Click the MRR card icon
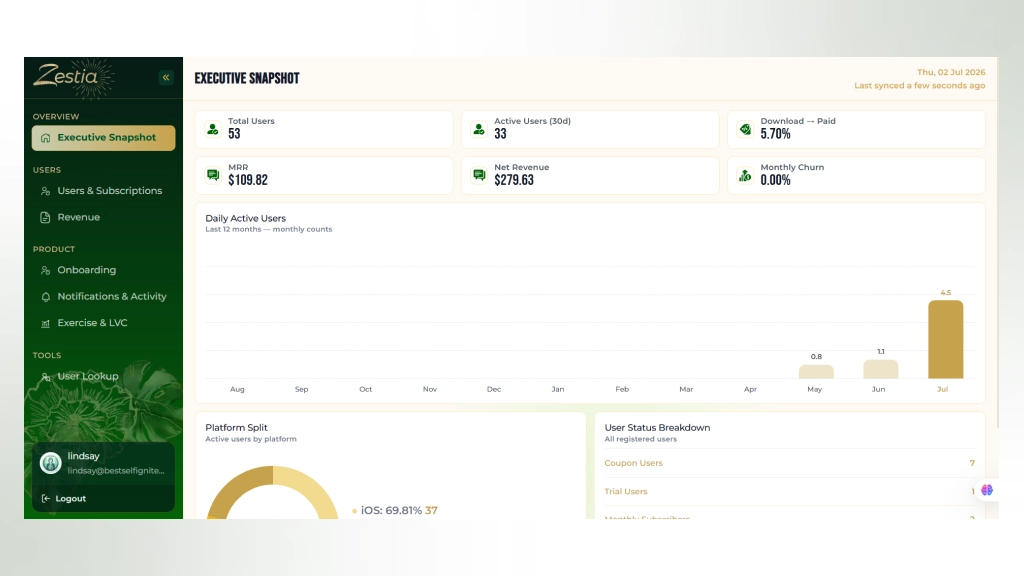Image resolution: width=1024 pixels, height=576 pixels. pos(213,175)
